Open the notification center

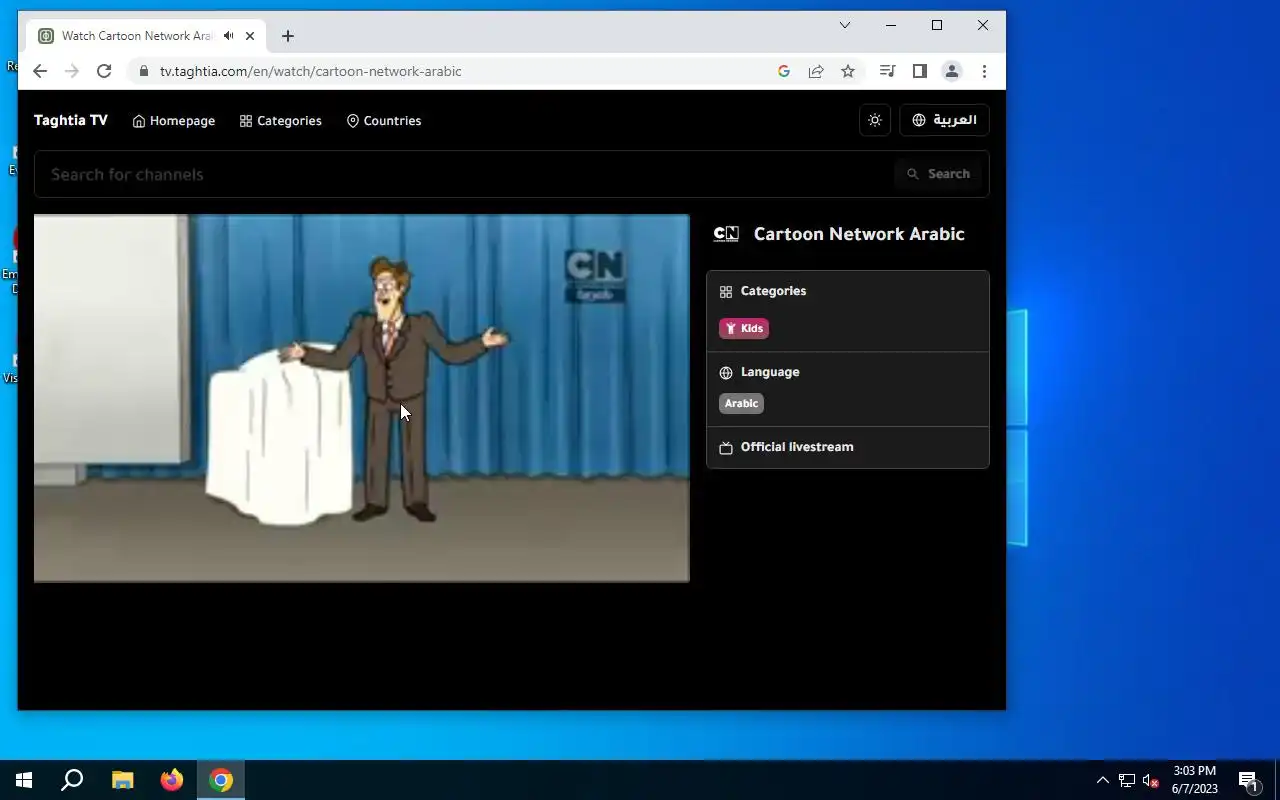coord(1248,780)
